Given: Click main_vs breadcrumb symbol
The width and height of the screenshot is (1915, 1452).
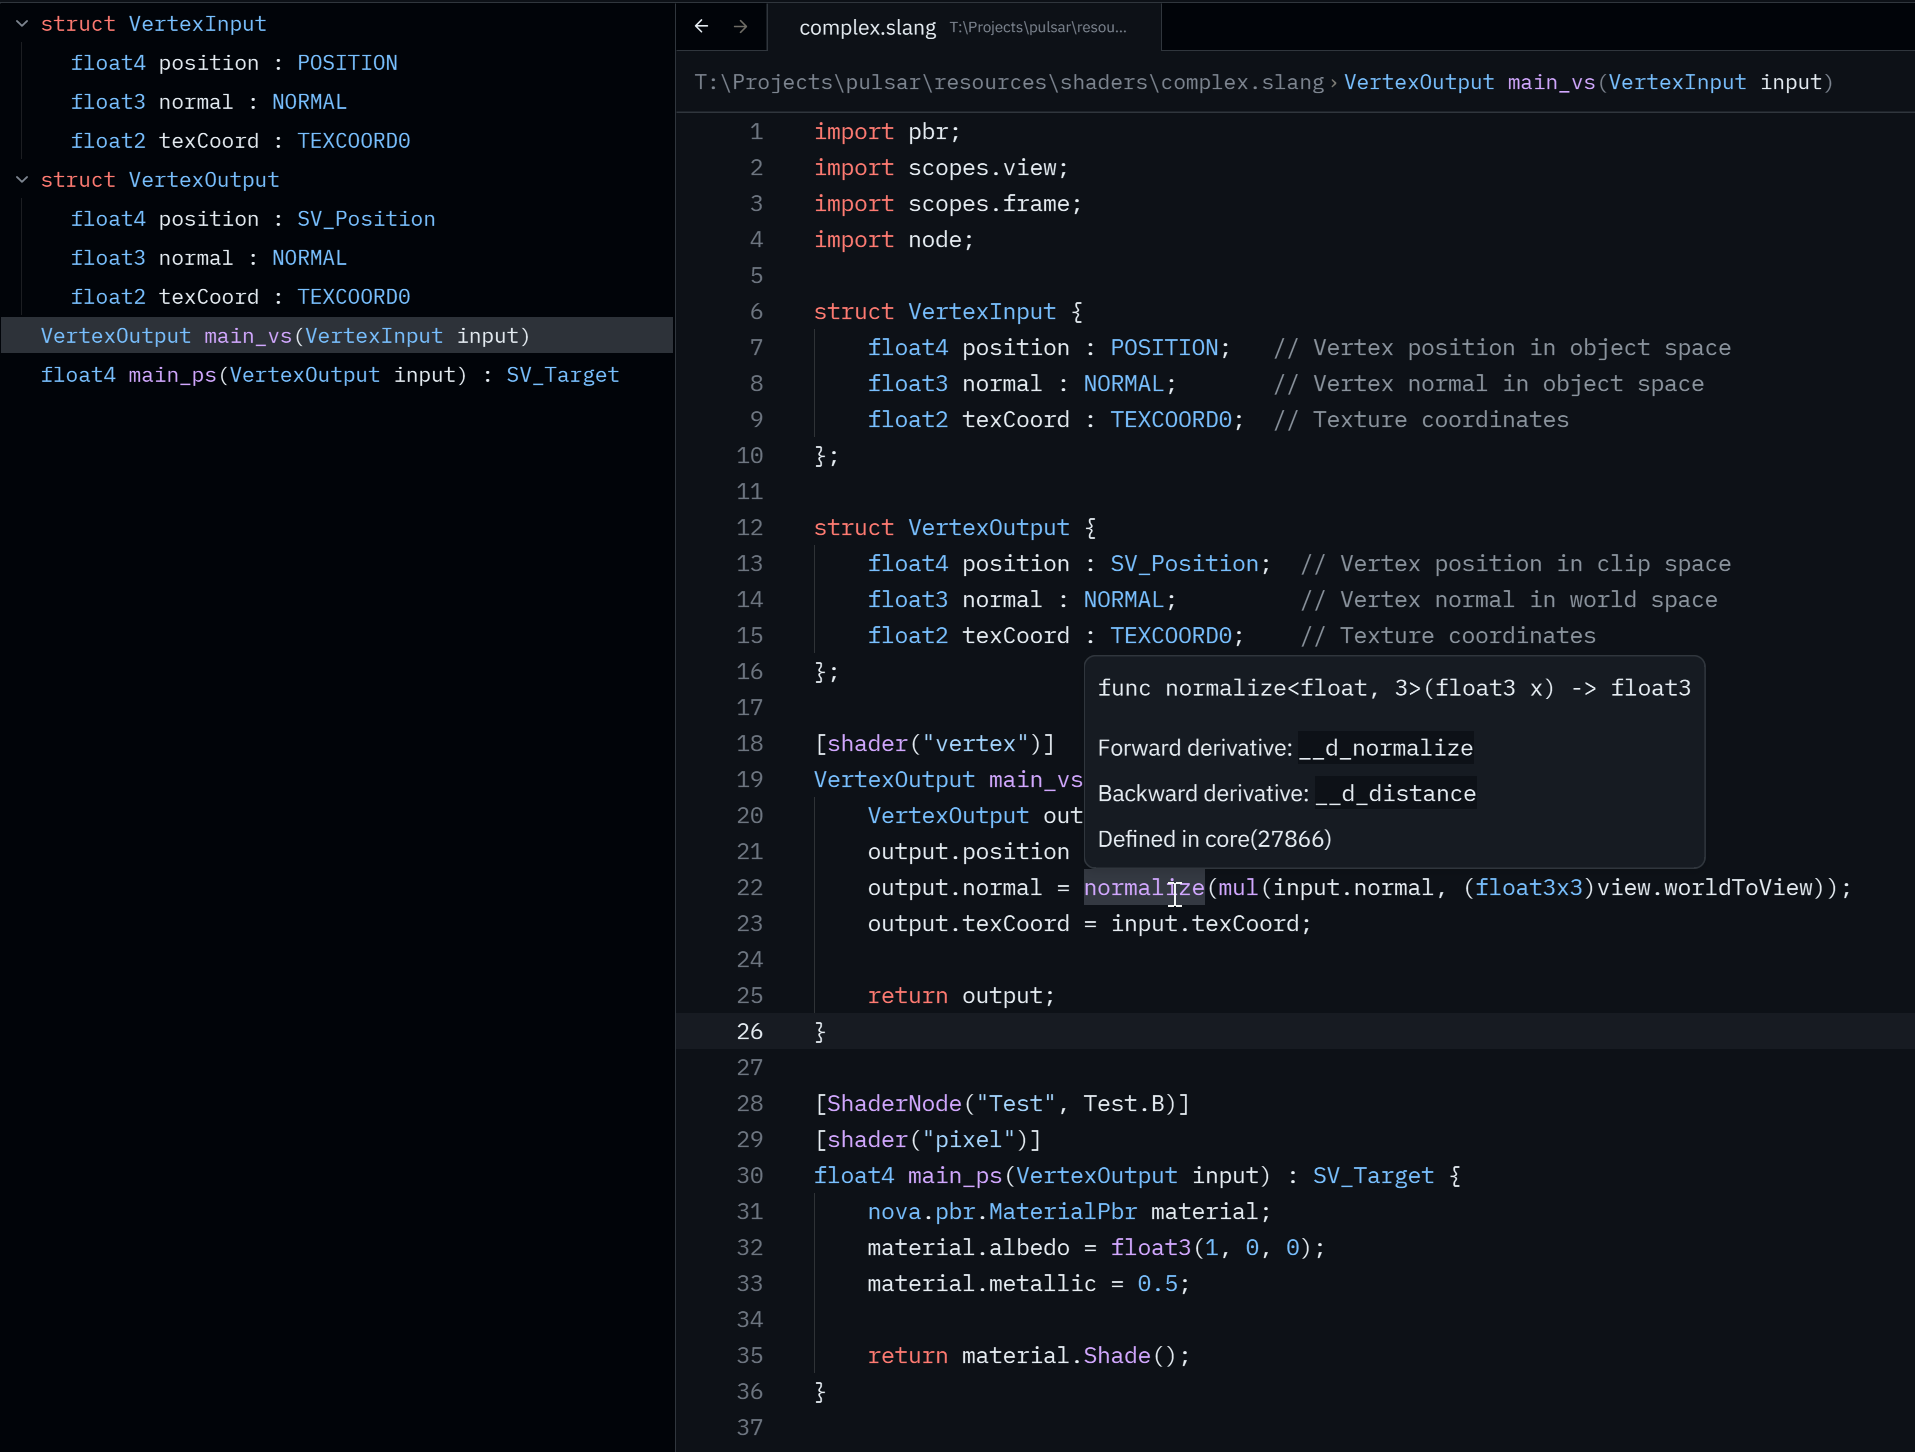Looking at the screenshot, I should tap(1588, 82).
